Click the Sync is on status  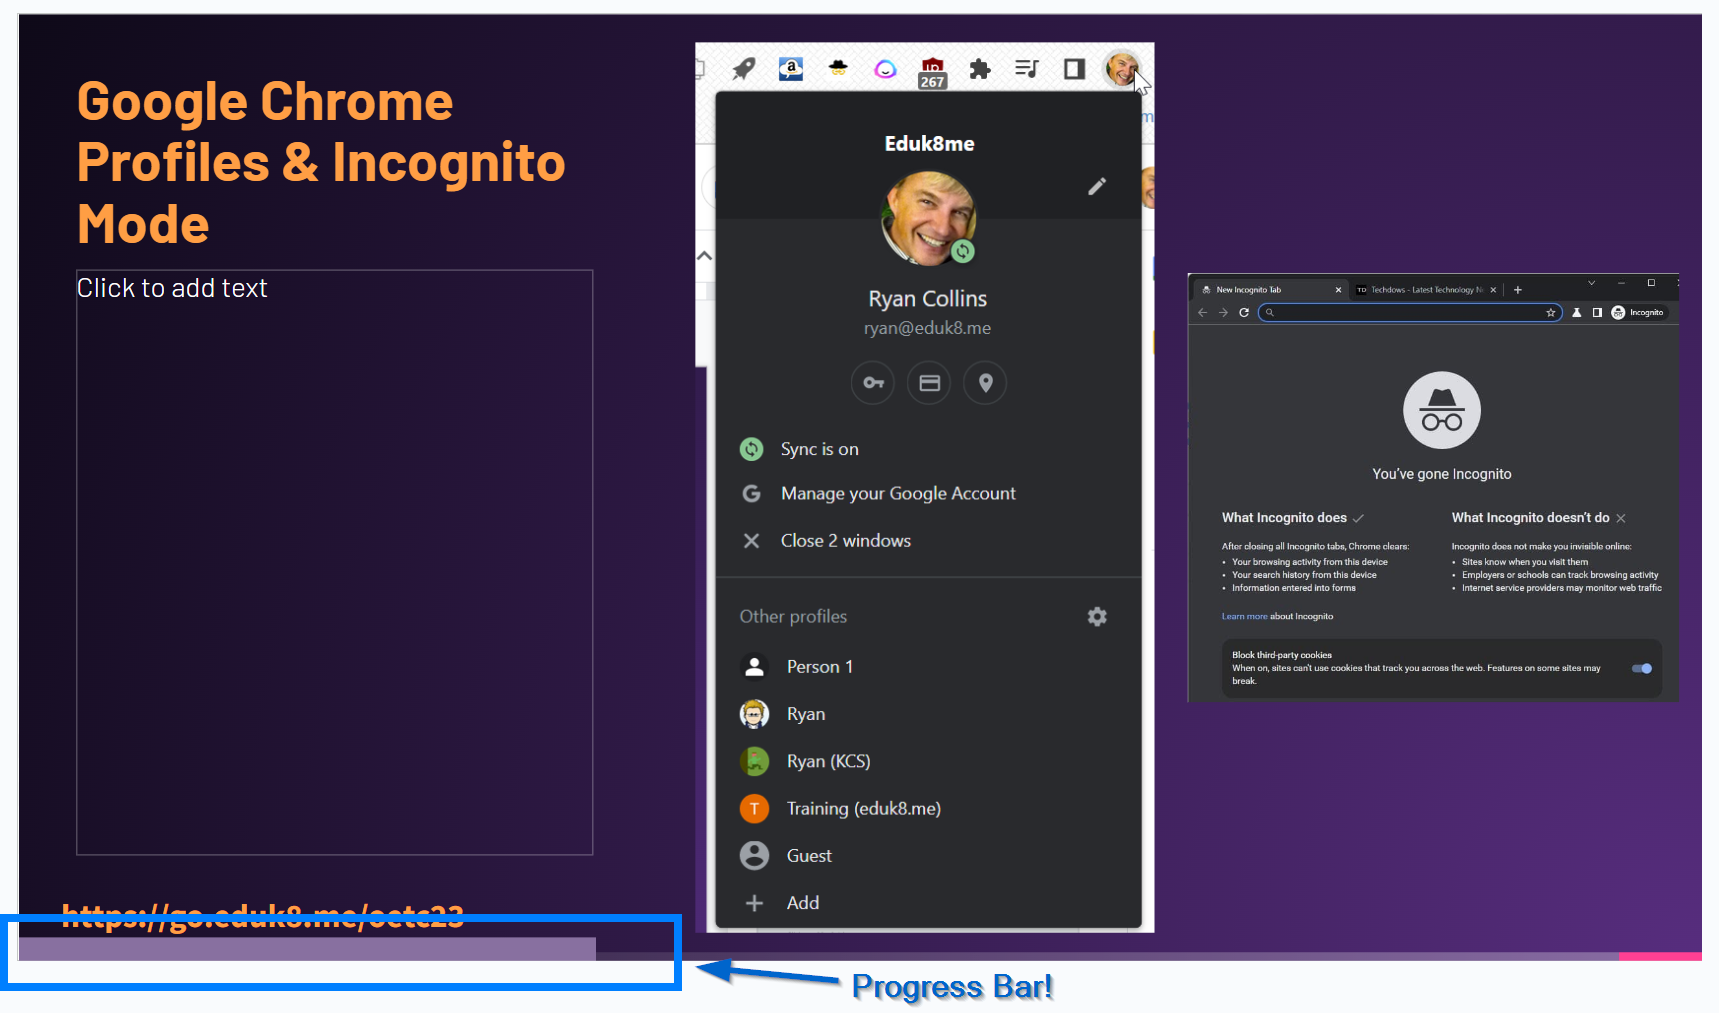click(819, 449)
